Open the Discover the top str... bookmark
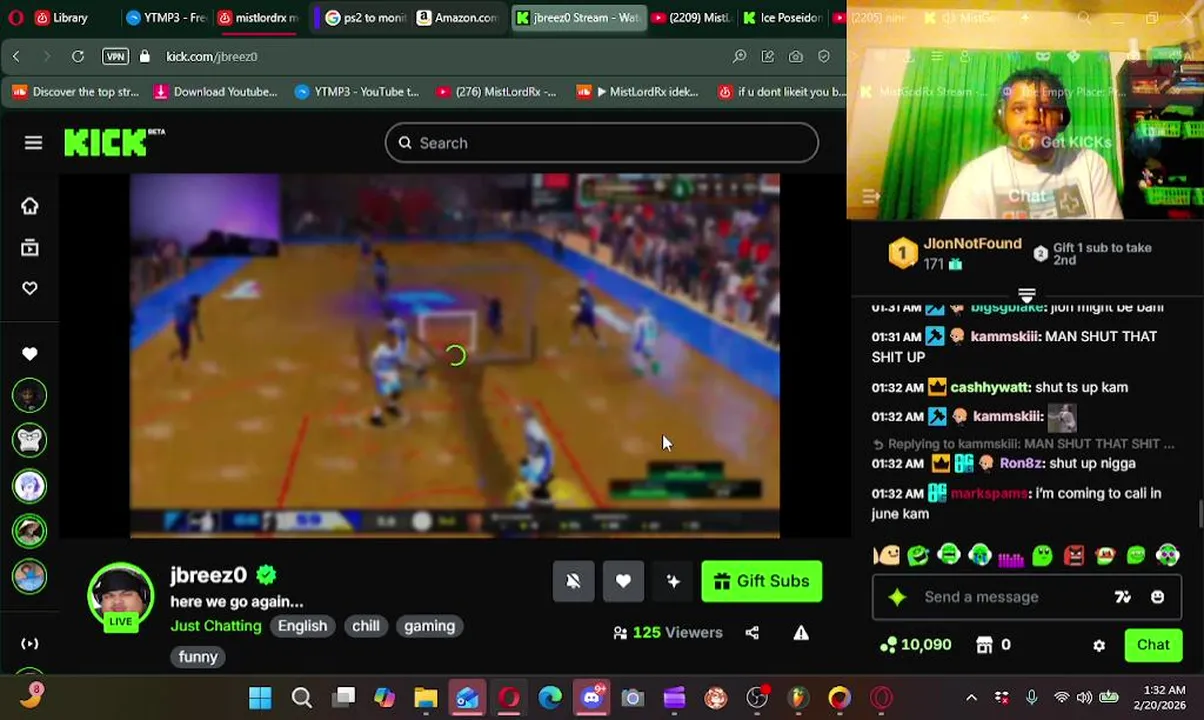Viewport: 1204px width, 720px height. (76, 92)
